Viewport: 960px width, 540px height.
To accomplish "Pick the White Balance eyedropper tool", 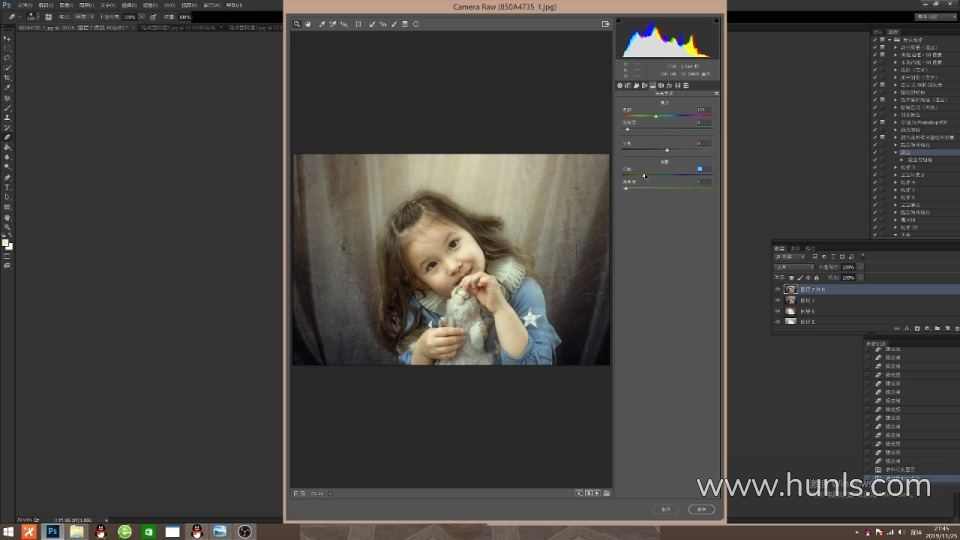I will pyautogui.click(x=322, y=24).
